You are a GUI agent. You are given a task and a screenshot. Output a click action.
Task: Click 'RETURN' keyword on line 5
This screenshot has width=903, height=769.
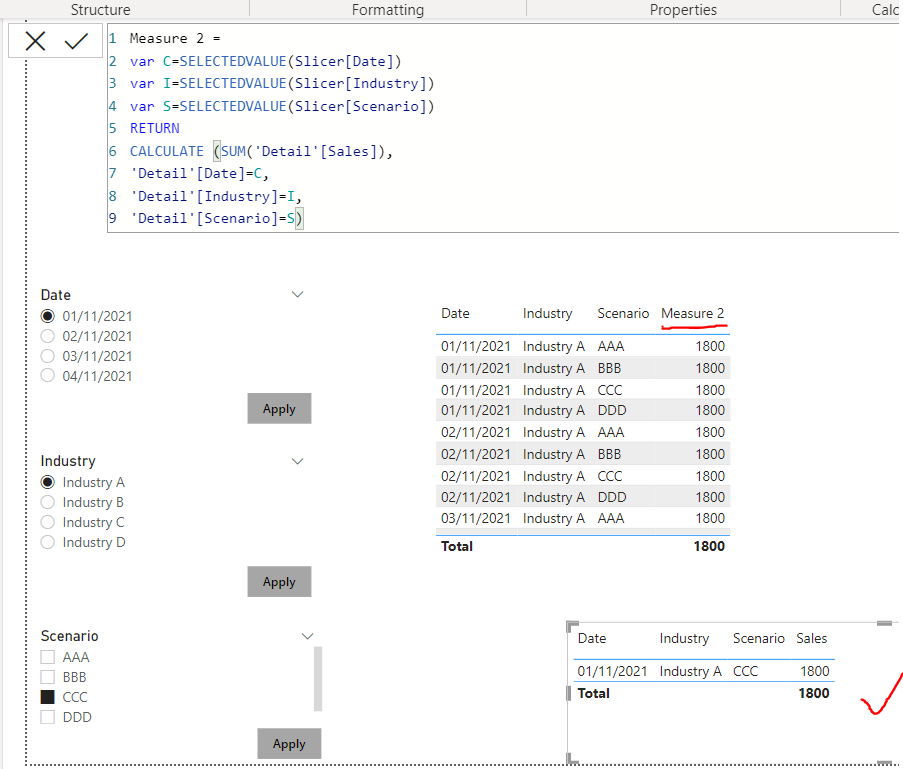(x=154, y=128)
